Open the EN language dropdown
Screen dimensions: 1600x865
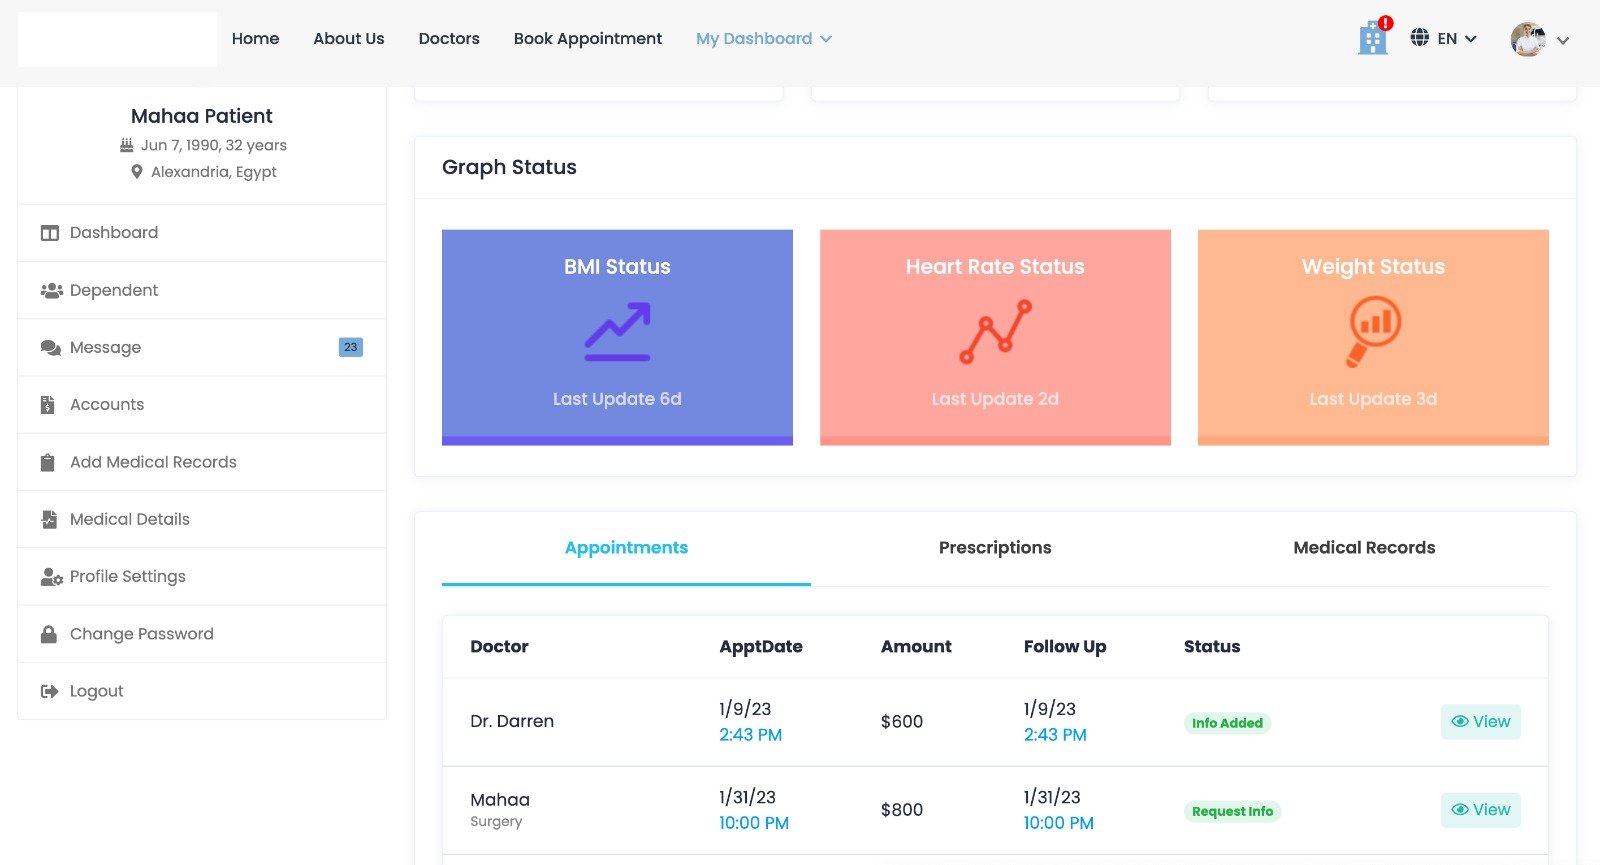pos(1457,39)
